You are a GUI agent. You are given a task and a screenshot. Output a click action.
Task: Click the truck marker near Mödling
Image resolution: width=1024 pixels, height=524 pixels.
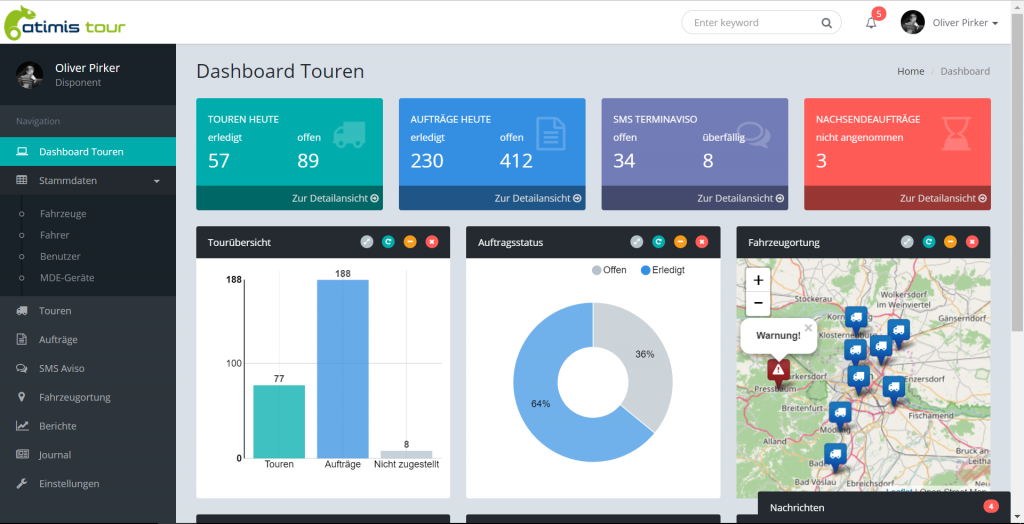840,416
